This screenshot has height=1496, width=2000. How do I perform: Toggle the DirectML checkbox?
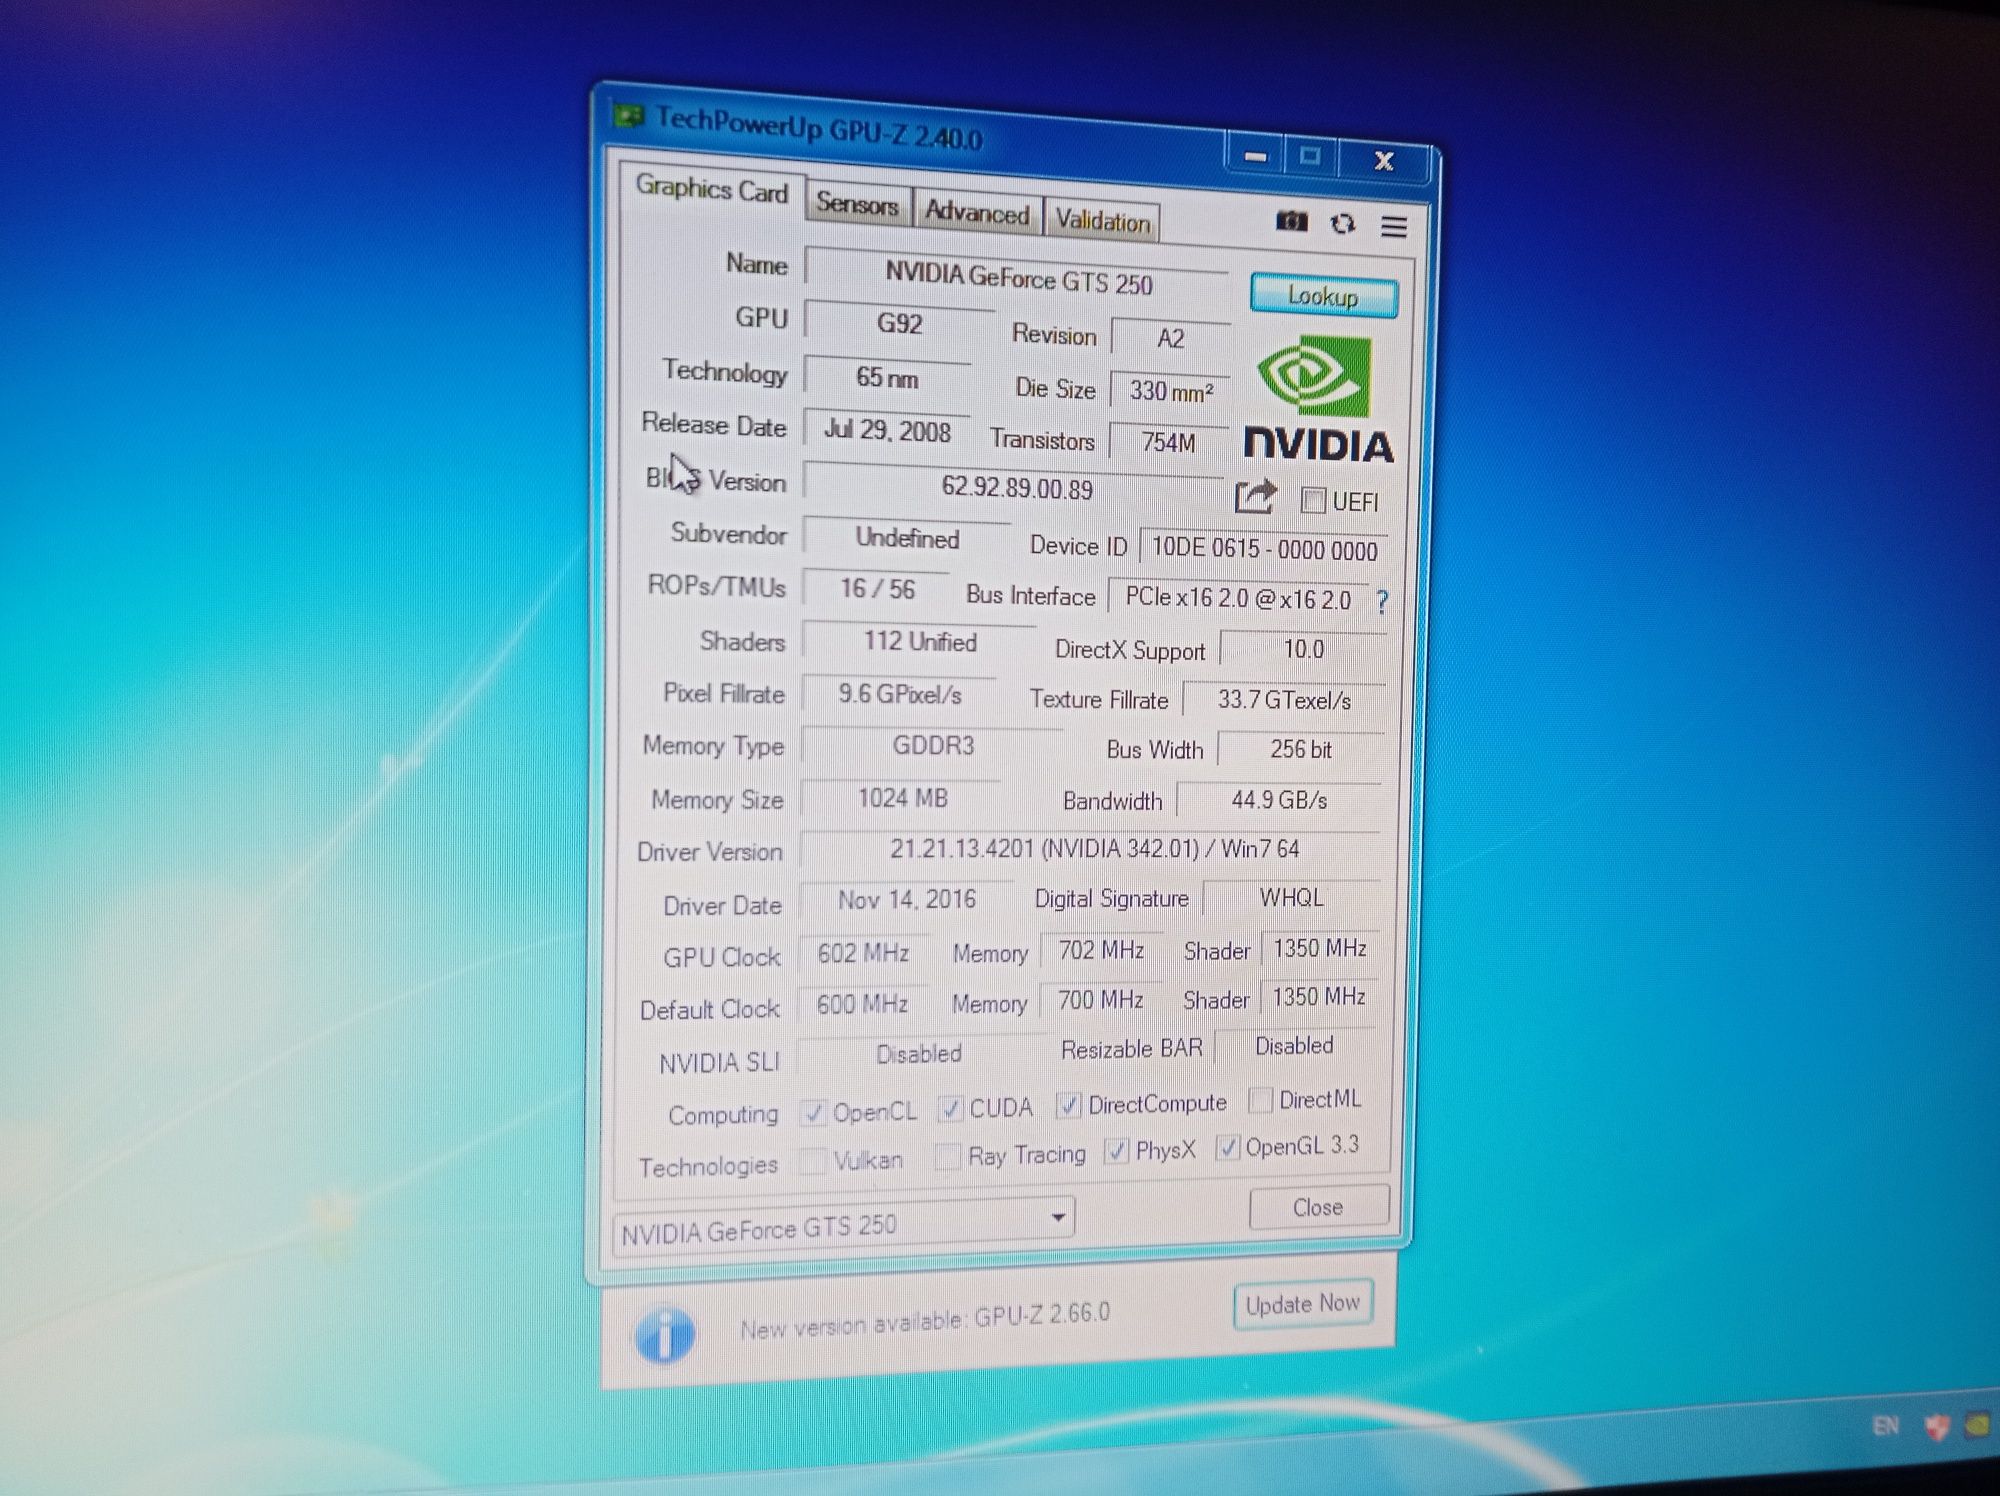tap(1261, 1100)
